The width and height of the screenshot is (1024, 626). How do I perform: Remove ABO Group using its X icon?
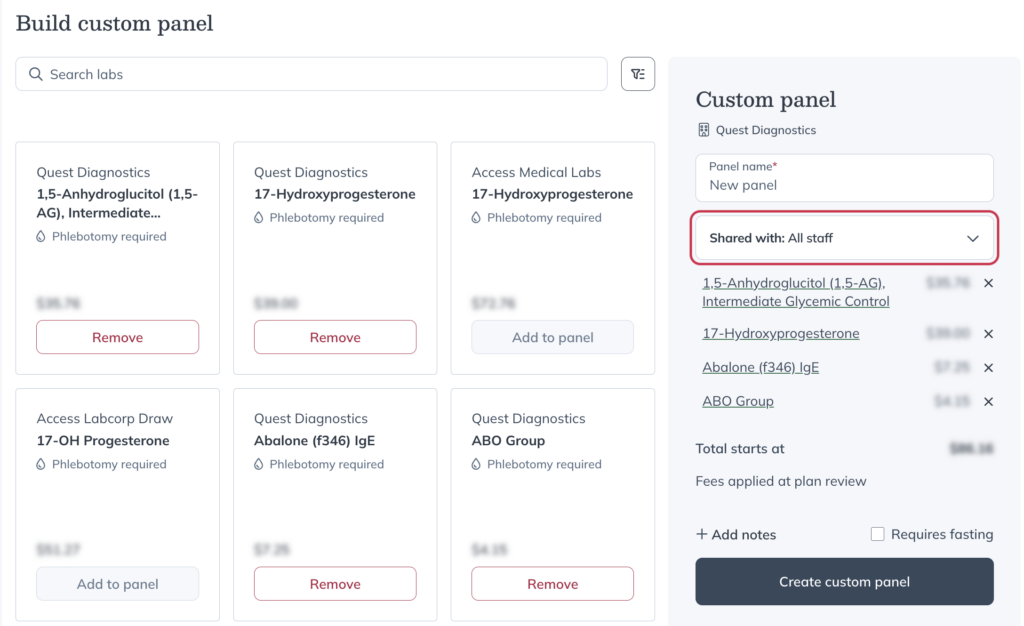pos(988,401)
